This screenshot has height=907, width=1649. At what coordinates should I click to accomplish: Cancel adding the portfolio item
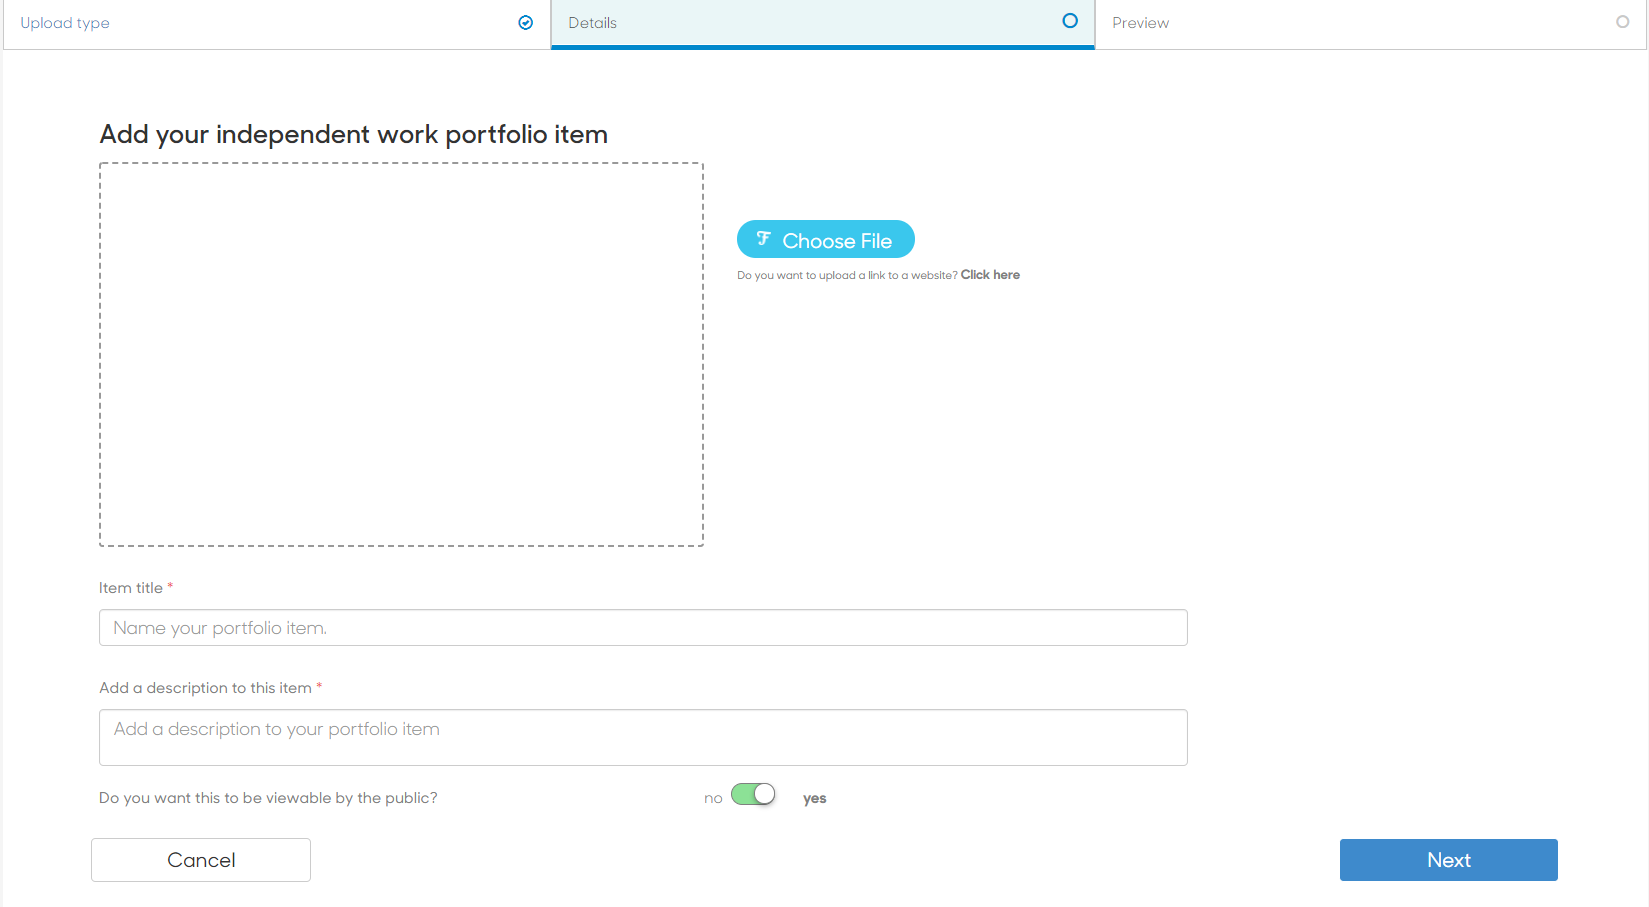click(201, 860)
